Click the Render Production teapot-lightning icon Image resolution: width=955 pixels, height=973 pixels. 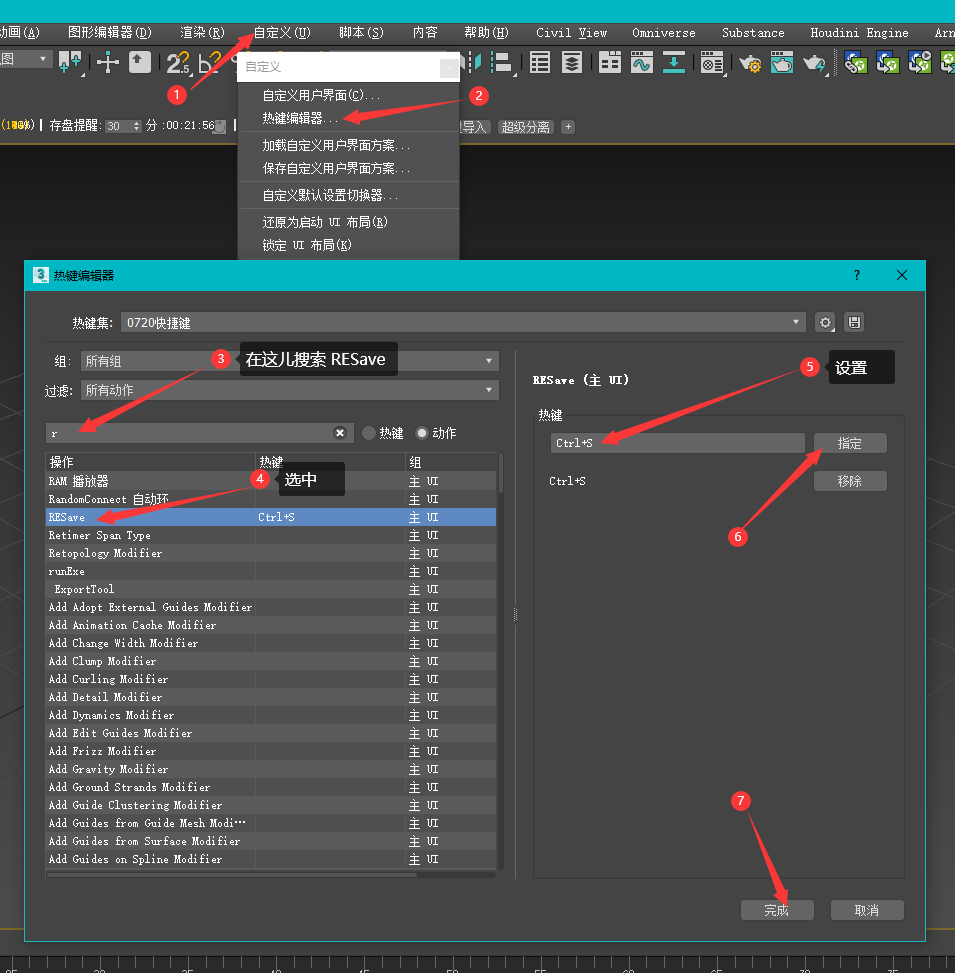tap(814, 63)
